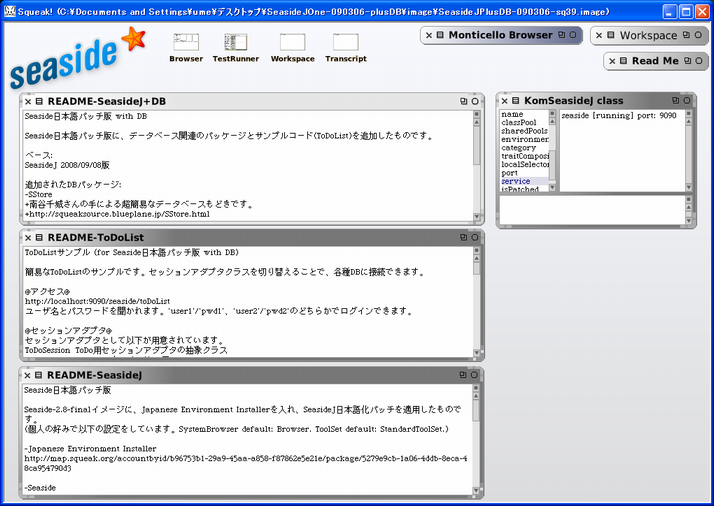Click up arrow in README-SeasideJ+DB scrollbar
This screenshot has width=714, height=506.
pos(477,122)
